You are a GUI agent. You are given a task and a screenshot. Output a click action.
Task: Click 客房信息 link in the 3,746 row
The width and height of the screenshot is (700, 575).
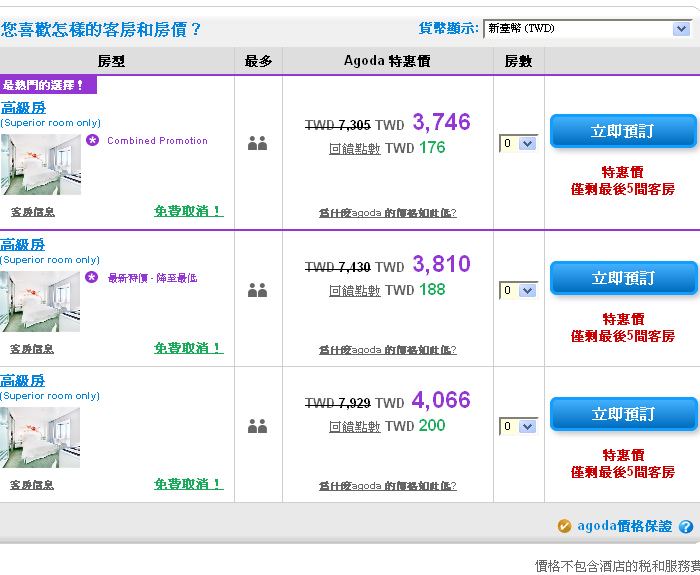click(33, 212)
